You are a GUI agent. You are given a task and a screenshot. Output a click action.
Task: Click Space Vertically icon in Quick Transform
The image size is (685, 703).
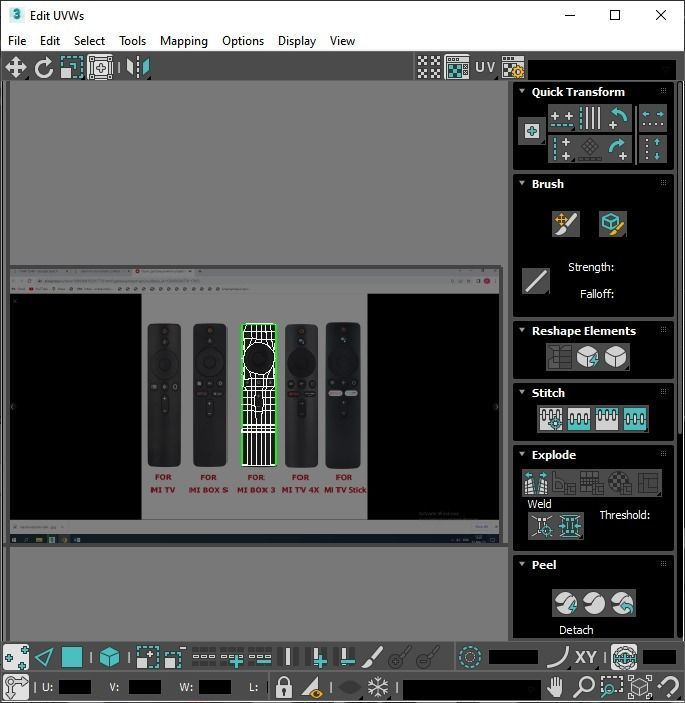pyautogui.click(x=653, y=149)
